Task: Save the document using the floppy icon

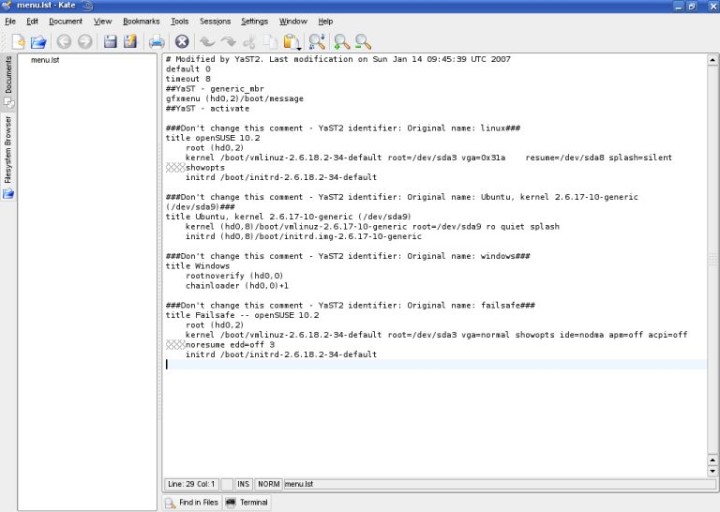Action: tap(110, 42)
